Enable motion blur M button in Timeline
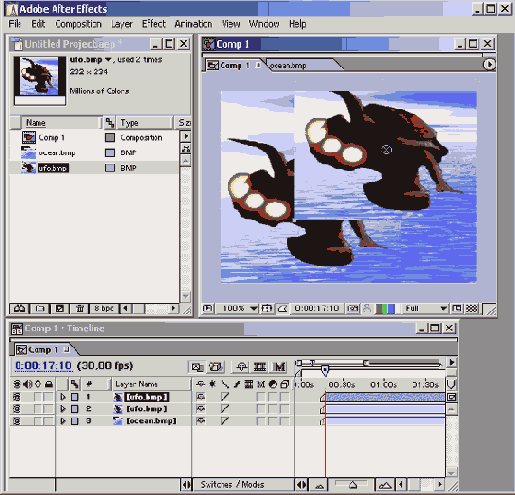This screenshot has width=515, height=495. coord(279,367)
